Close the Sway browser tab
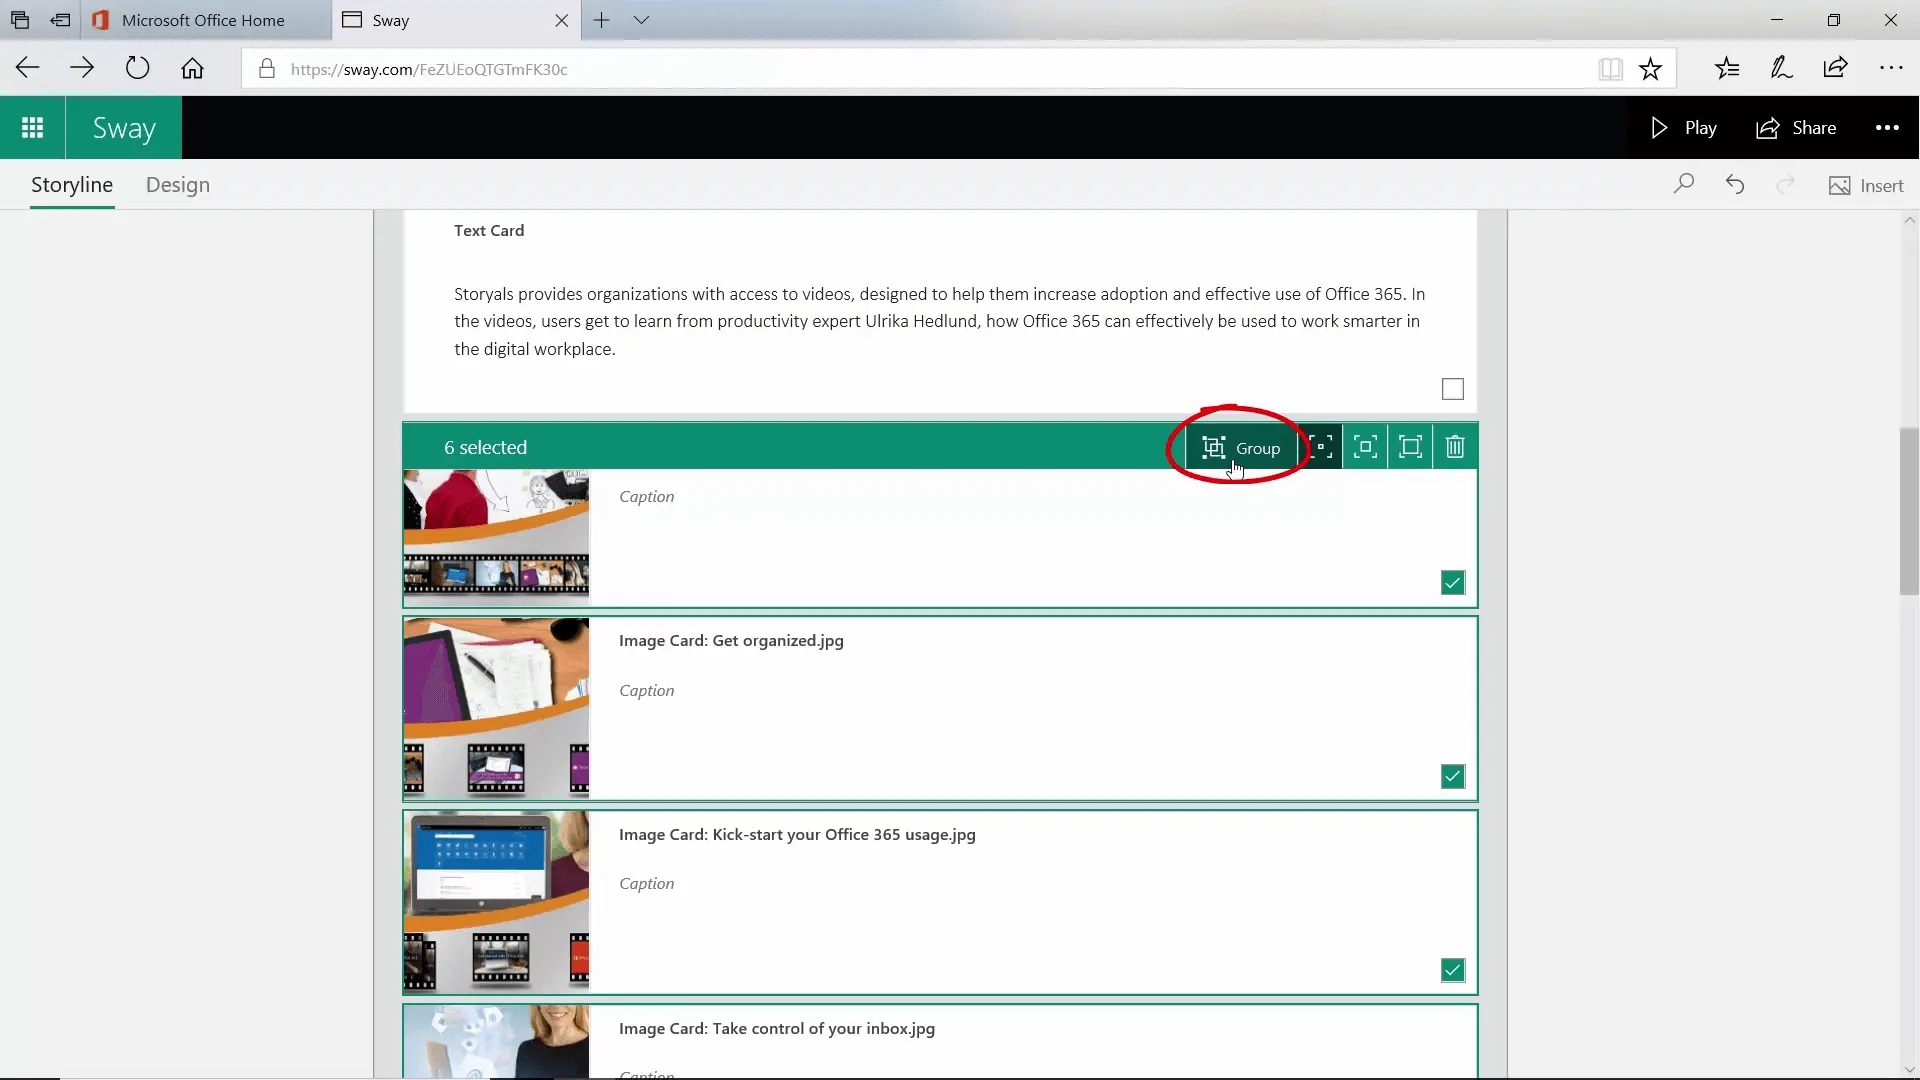Image resolution: width=1920 pixels, height=1080 pixels. 562,20
